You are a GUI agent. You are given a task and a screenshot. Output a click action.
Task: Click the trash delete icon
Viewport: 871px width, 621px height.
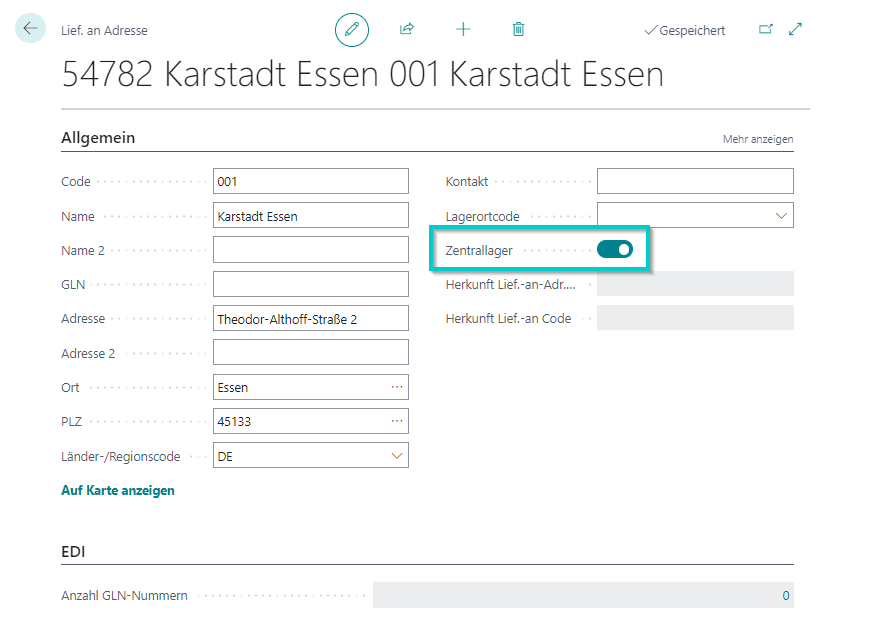(518, 29)
